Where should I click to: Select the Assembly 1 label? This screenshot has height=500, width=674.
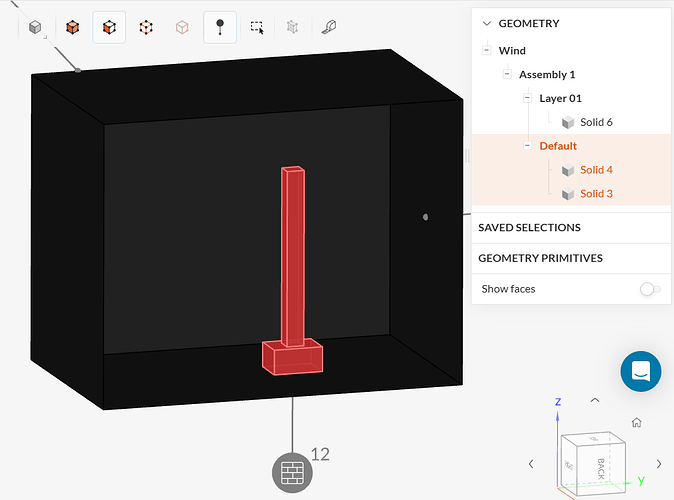point(547,74)
